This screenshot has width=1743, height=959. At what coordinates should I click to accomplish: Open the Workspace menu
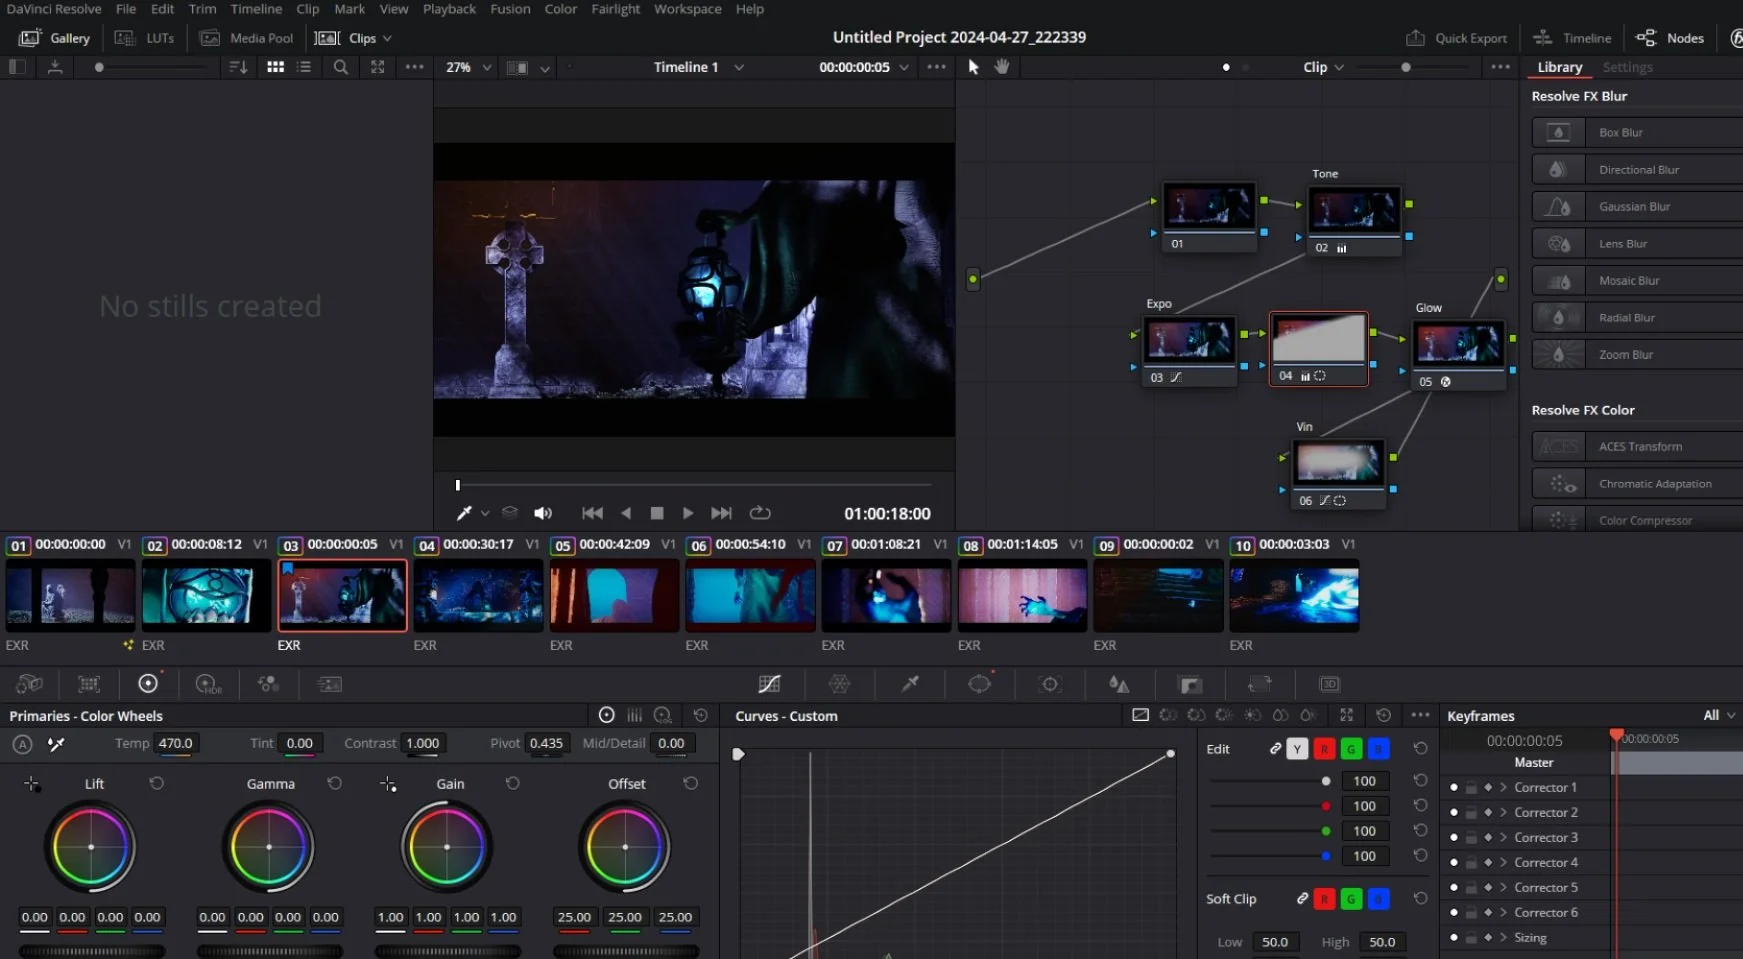click(688, 9)
